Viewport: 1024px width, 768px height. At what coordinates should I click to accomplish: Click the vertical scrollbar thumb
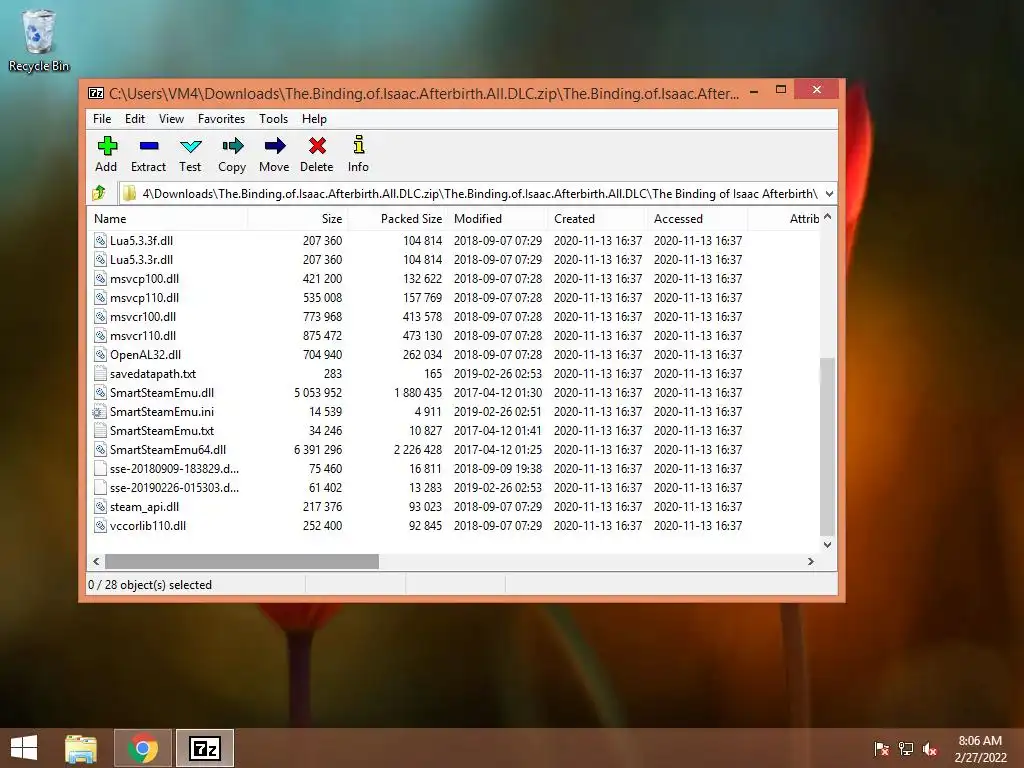(827, 447)
